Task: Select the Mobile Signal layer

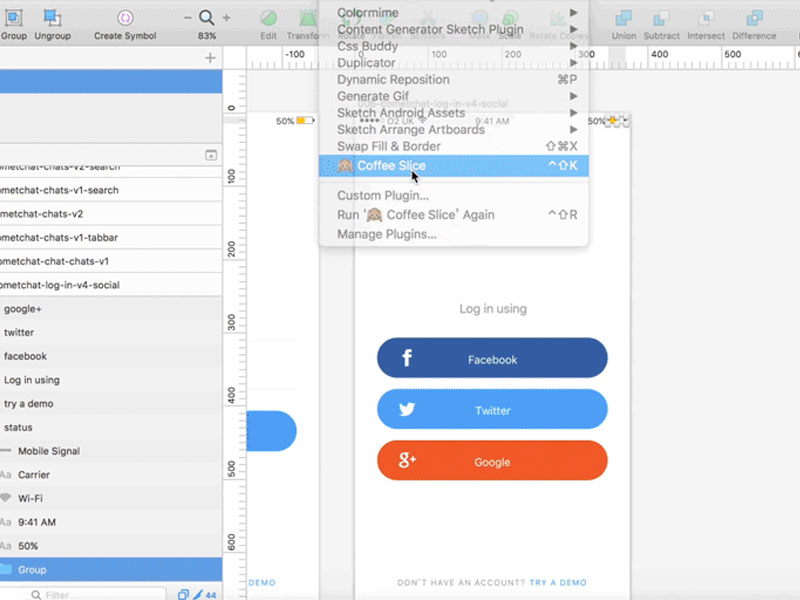Action: pyautogui.click(x=111, y=451)
